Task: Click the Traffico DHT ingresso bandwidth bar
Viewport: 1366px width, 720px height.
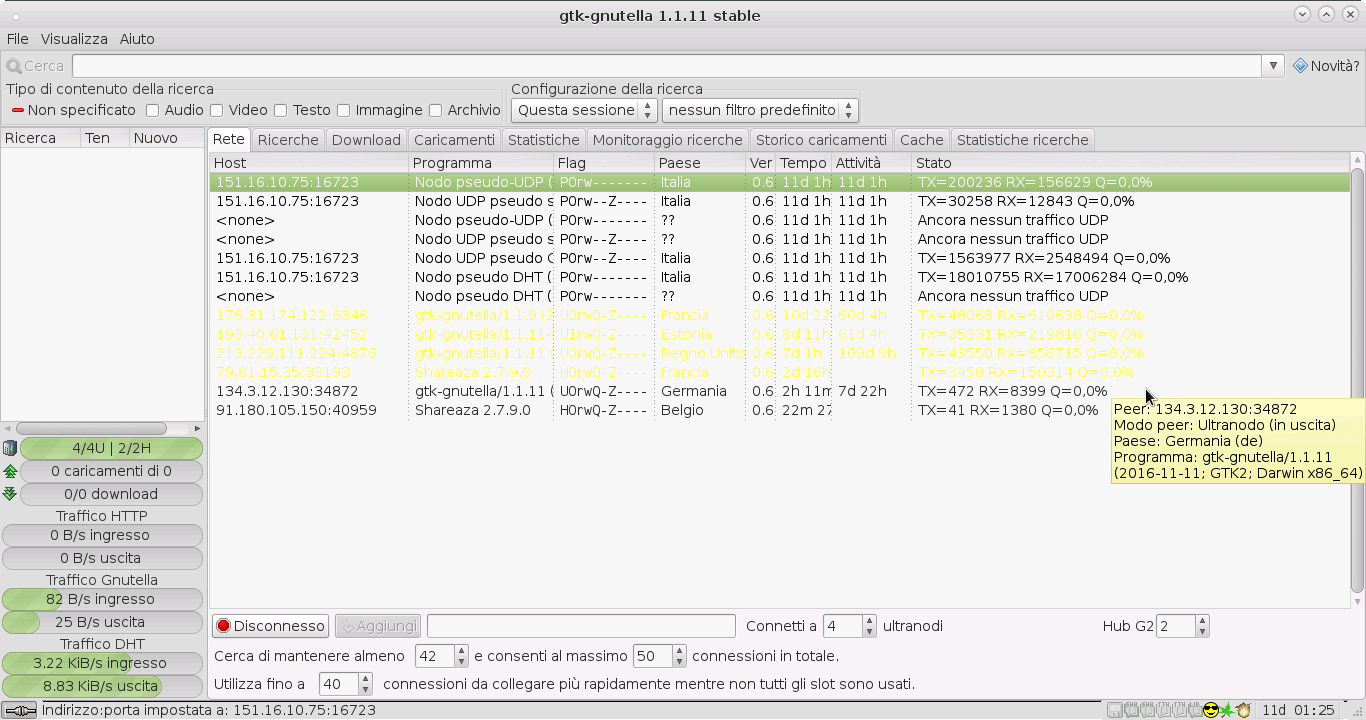Action: [x=102, y=663]
